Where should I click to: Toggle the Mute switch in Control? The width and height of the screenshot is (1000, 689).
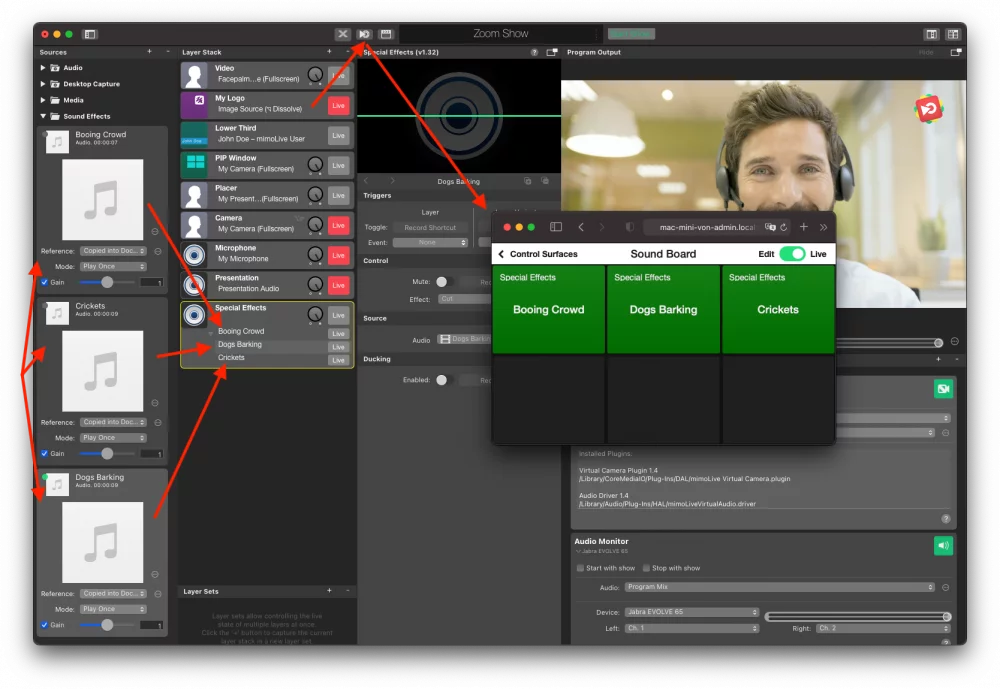click(445, 281)
